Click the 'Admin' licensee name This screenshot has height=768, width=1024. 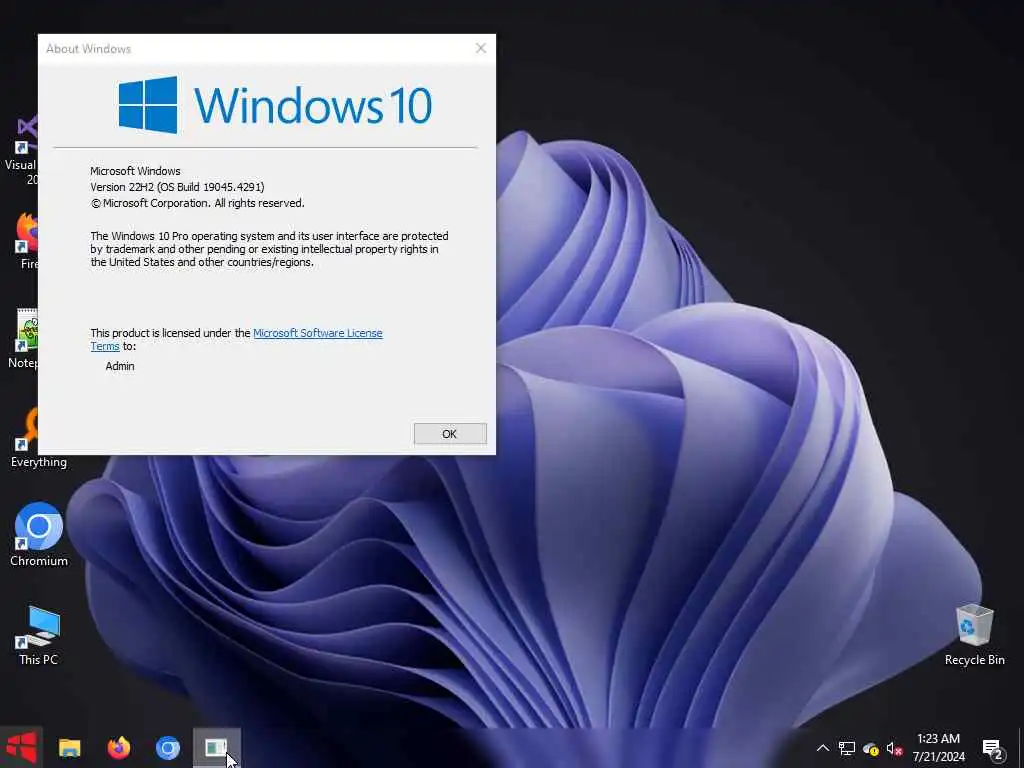pos(120,366)
